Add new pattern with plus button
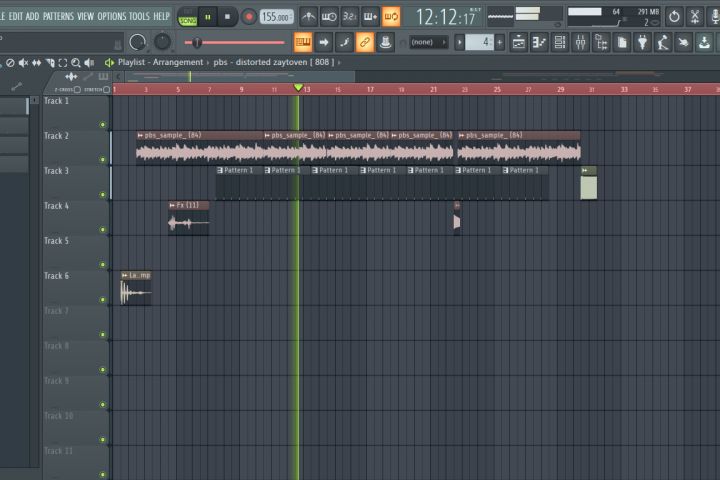 click(x=500, y=43)
